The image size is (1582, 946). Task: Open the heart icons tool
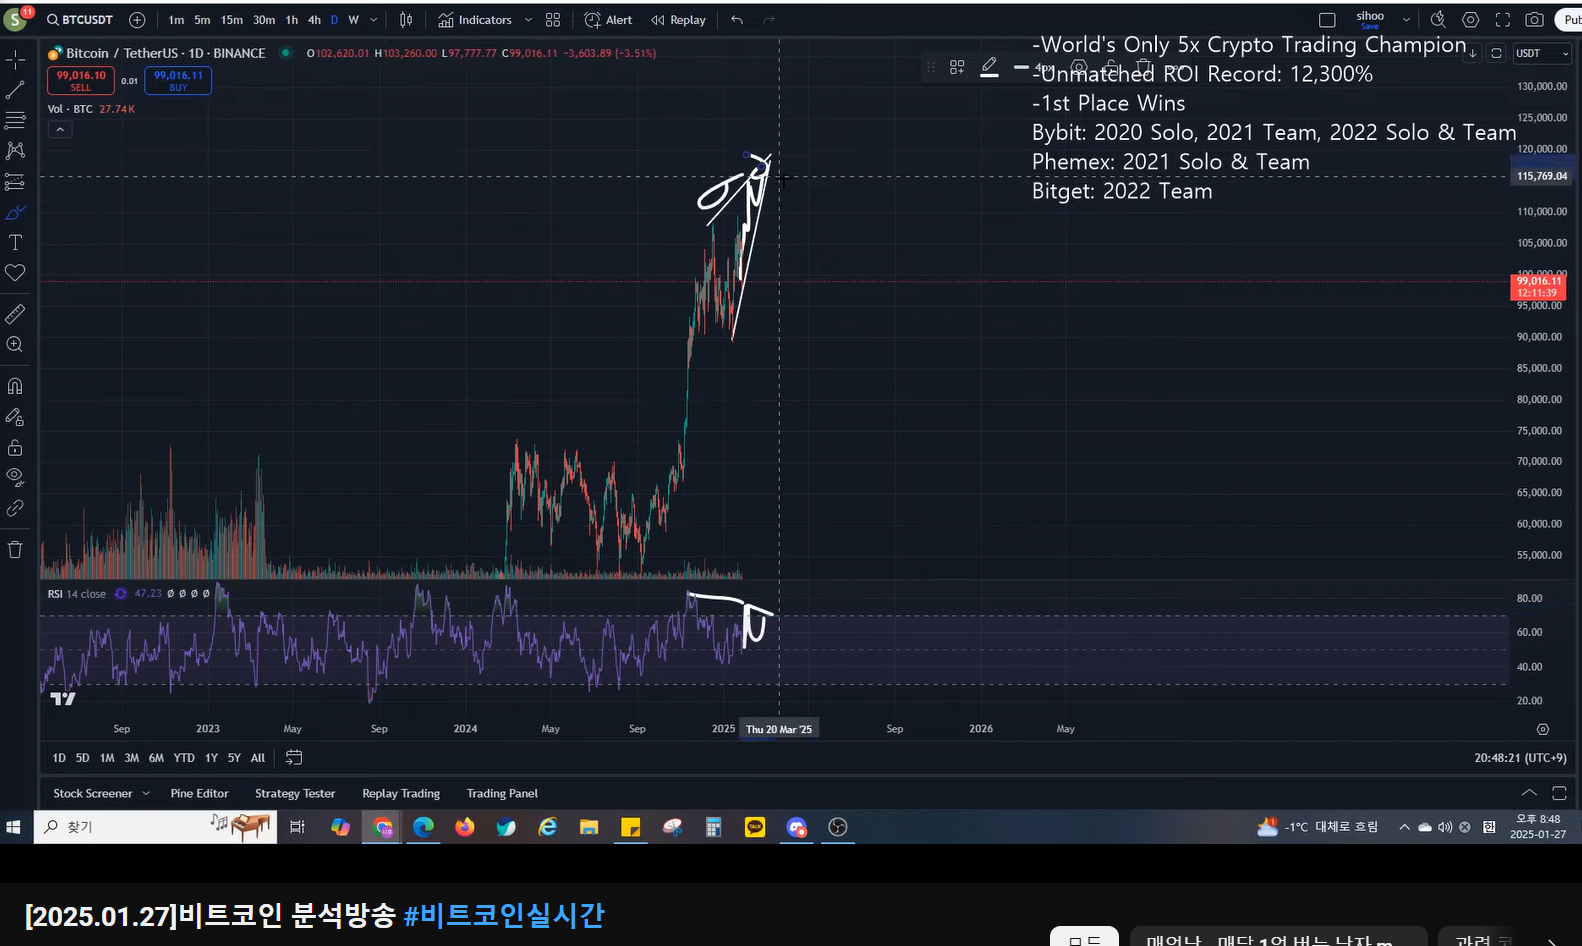tap(15, 273)
